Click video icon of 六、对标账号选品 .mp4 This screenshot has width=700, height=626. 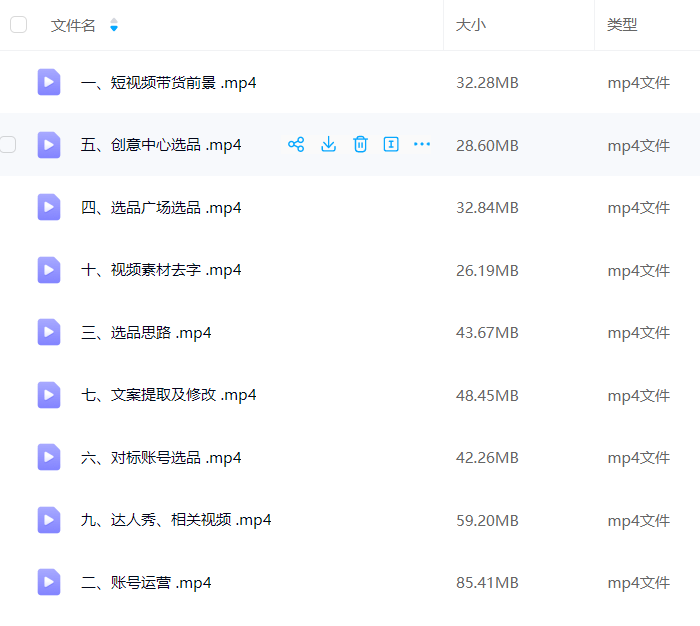[x=49, y=457]
